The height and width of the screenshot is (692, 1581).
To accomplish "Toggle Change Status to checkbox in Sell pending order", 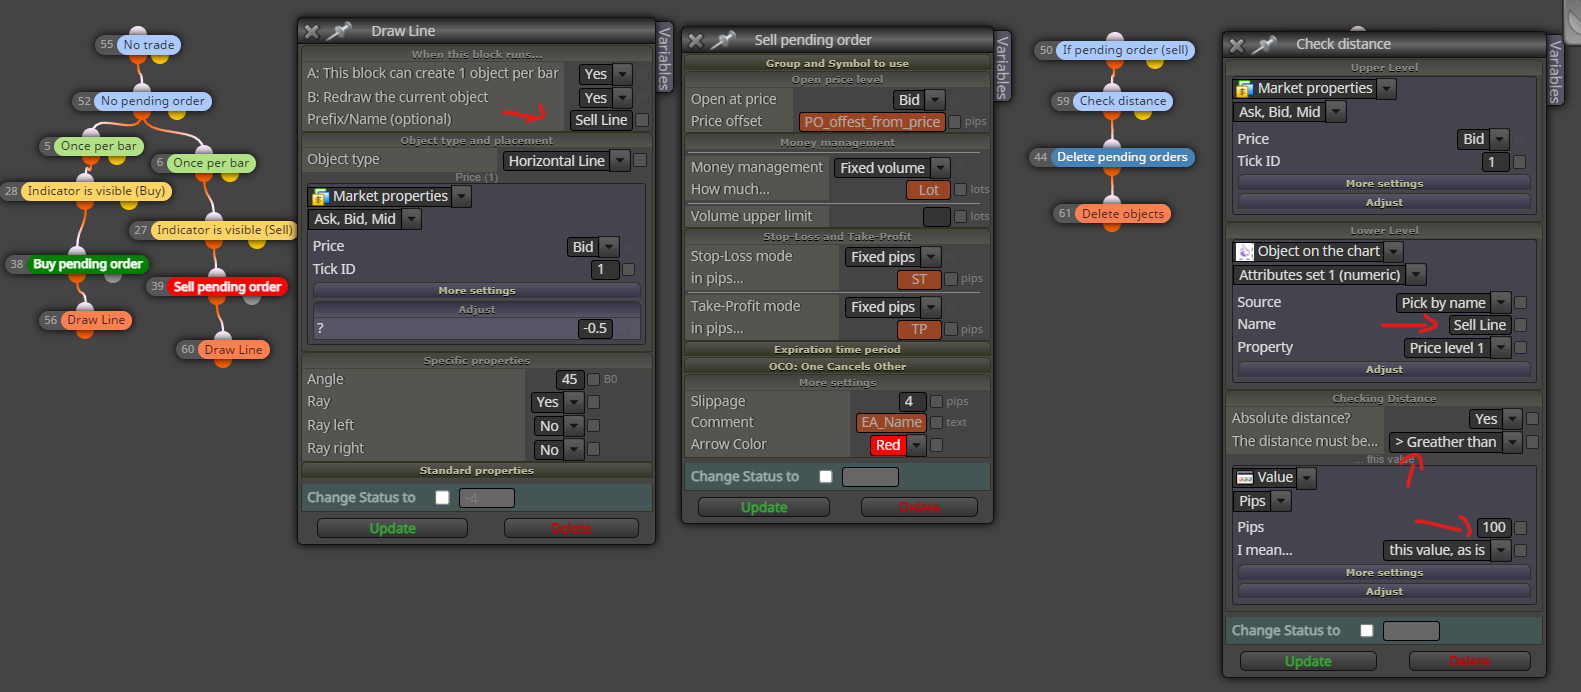I will pos(825,477).
